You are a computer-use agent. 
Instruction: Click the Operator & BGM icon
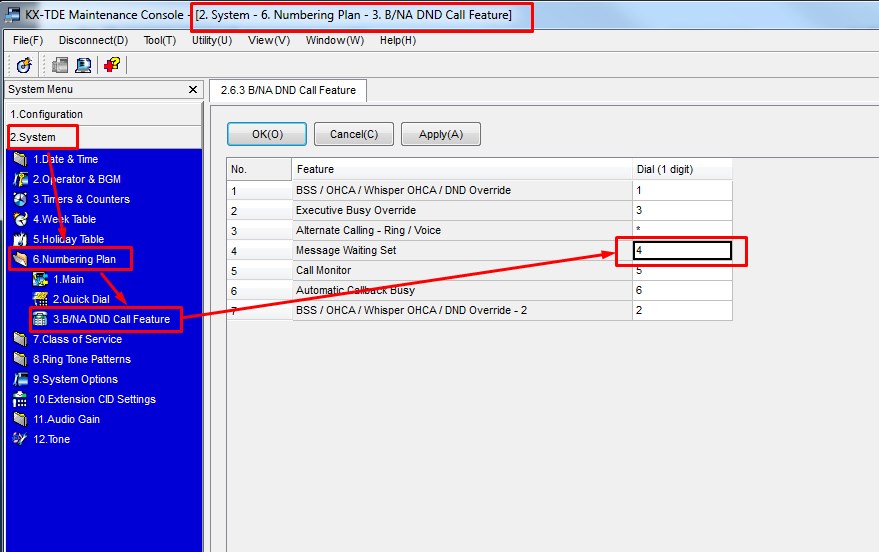(x=20, y=179)
